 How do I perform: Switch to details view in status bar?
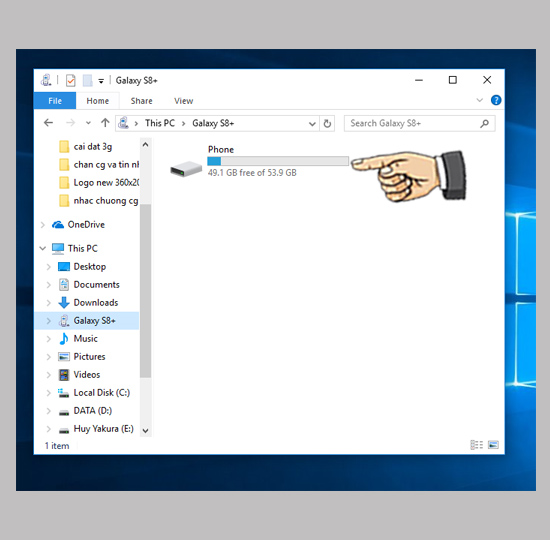(x=476, y=445)
